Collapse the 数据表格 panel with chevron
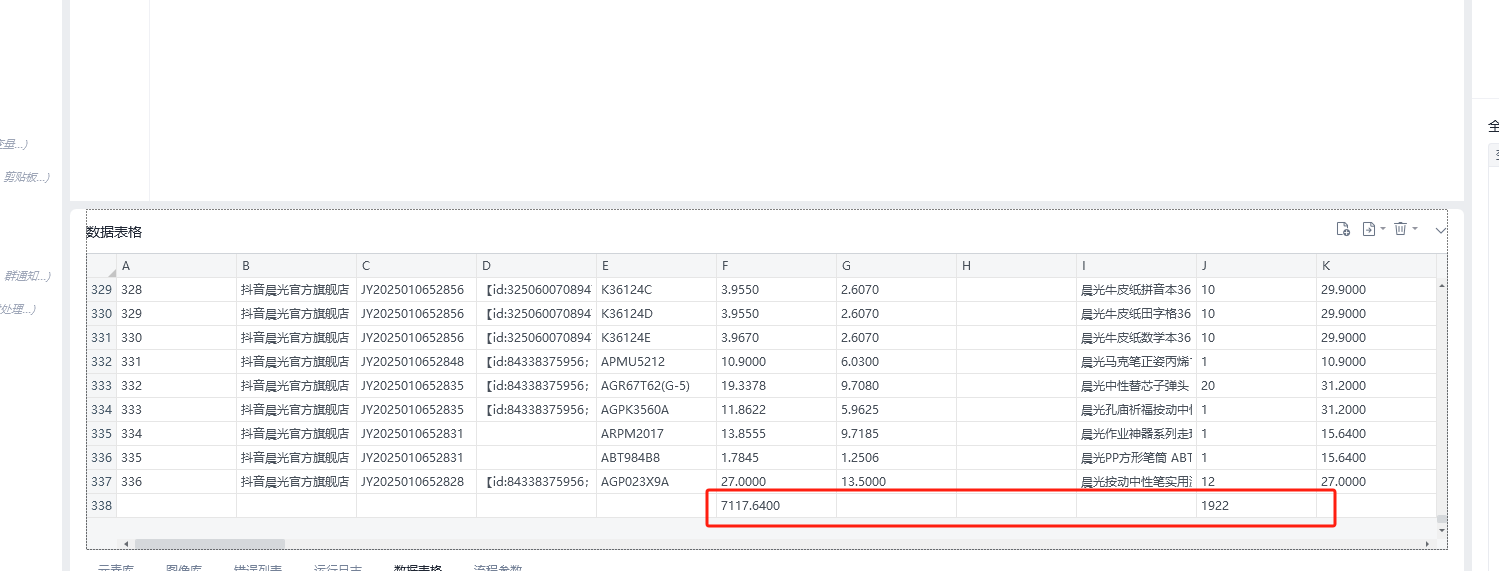Viewport: 1499px width, 571px height. coord(1440,230)
